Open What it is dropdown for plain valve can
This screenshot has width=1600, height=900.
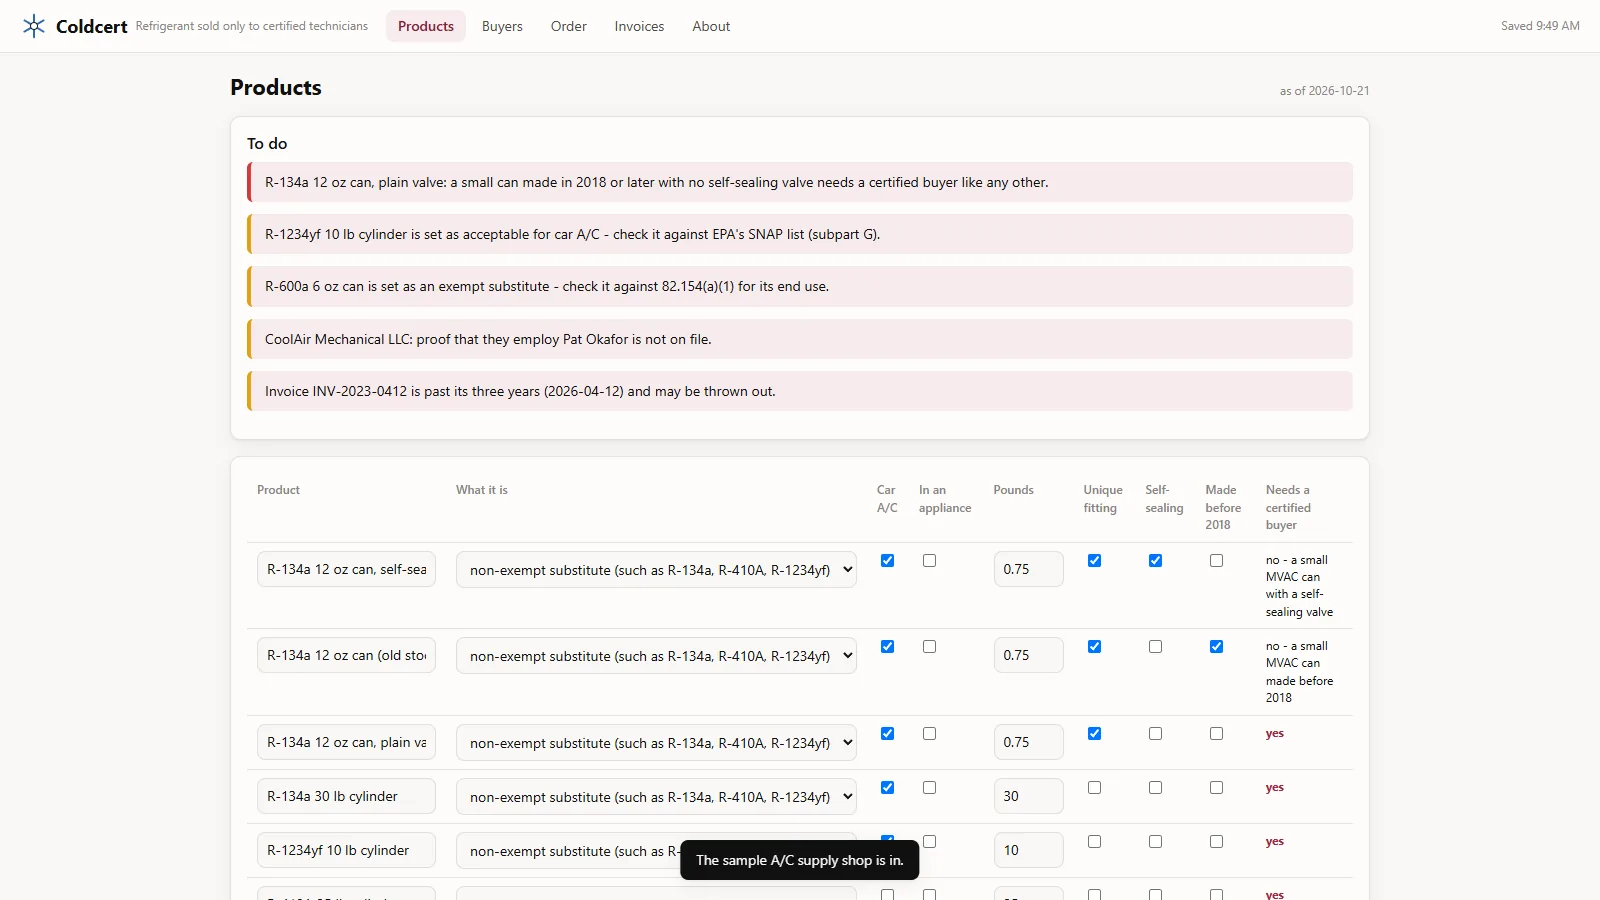(x=656, y=743)
